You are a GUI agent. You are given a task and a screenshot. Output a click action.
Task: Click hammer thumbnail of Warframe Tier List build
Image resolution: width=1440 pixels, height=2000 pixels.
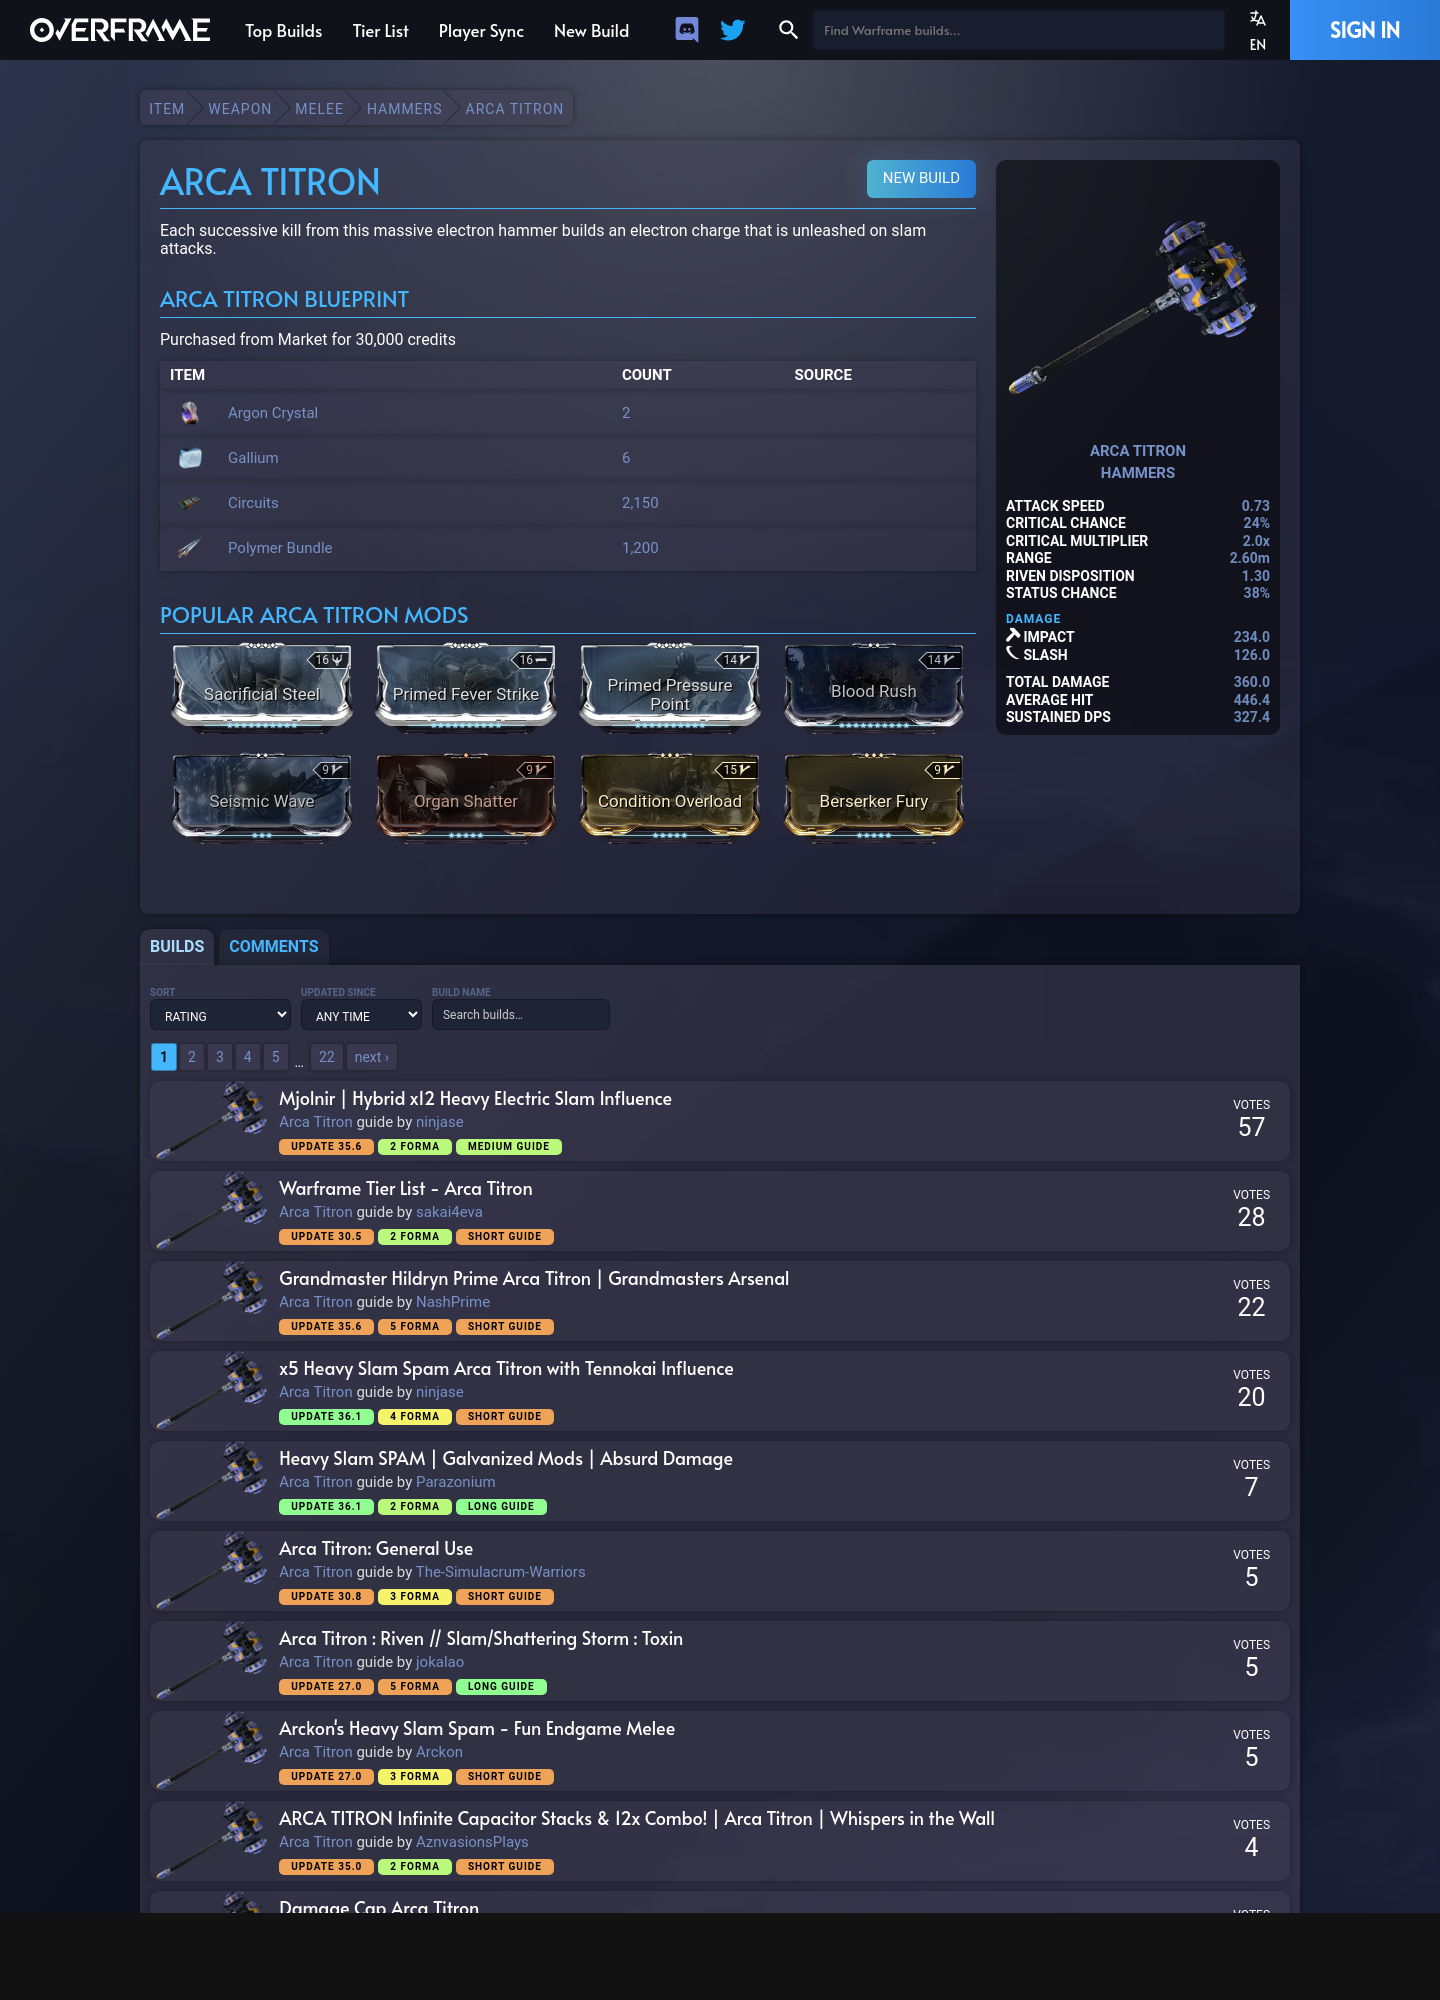click(x=211, y=1211)
